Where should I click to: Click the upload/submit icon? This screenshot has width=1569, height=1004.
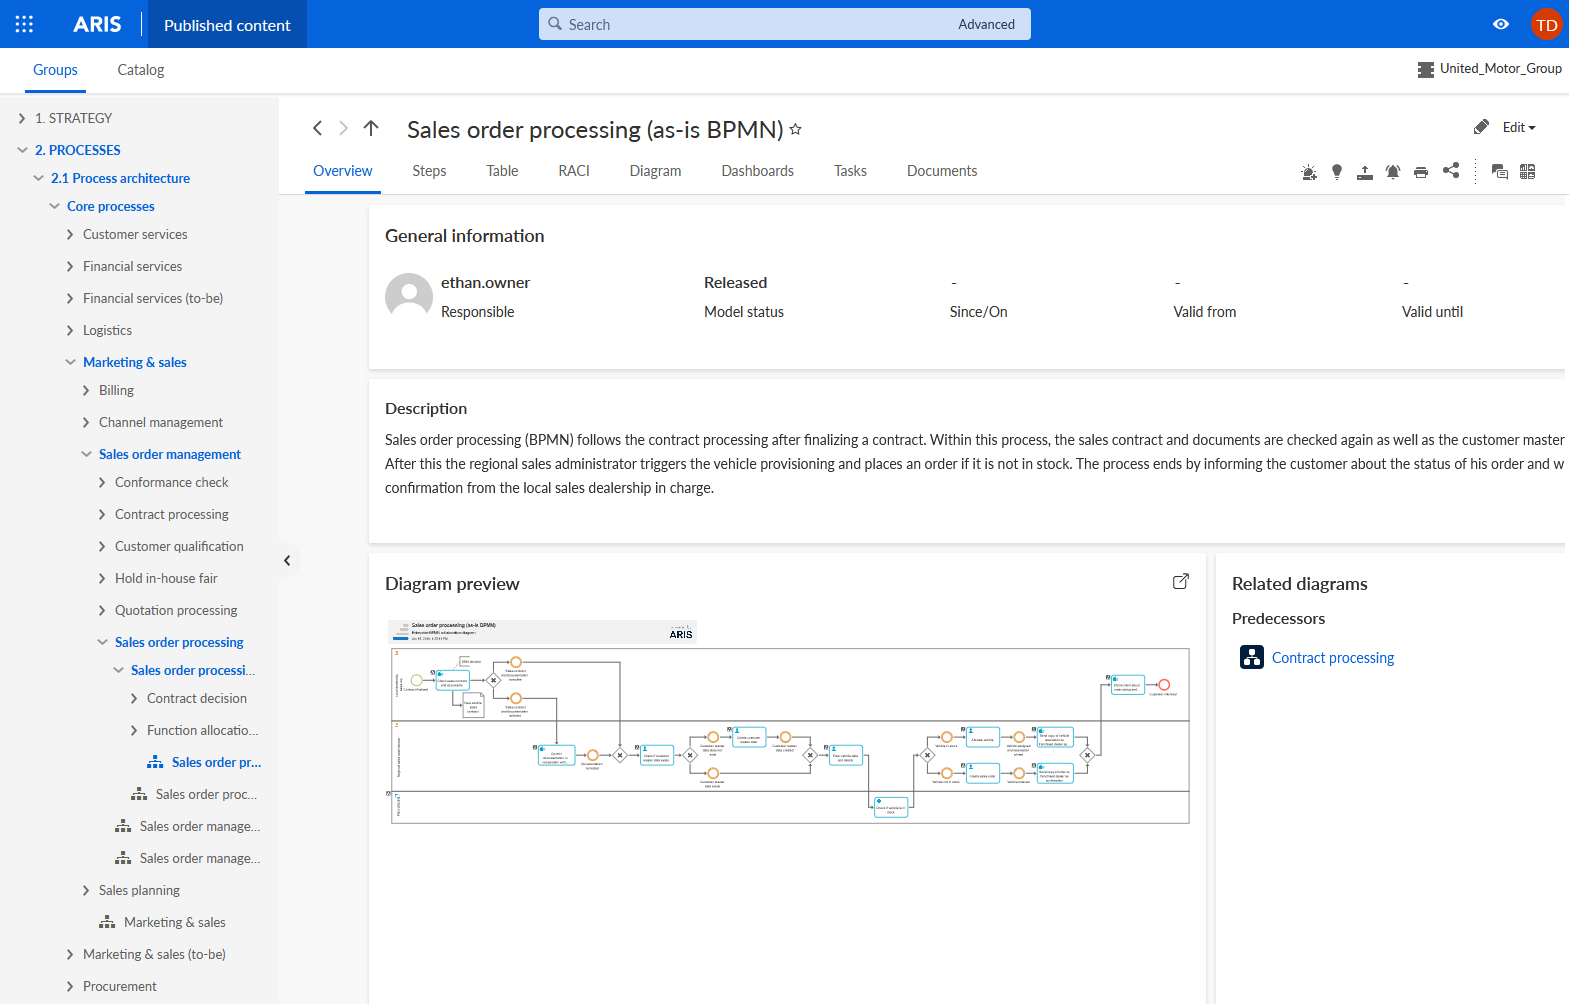tap(1365, 172)
